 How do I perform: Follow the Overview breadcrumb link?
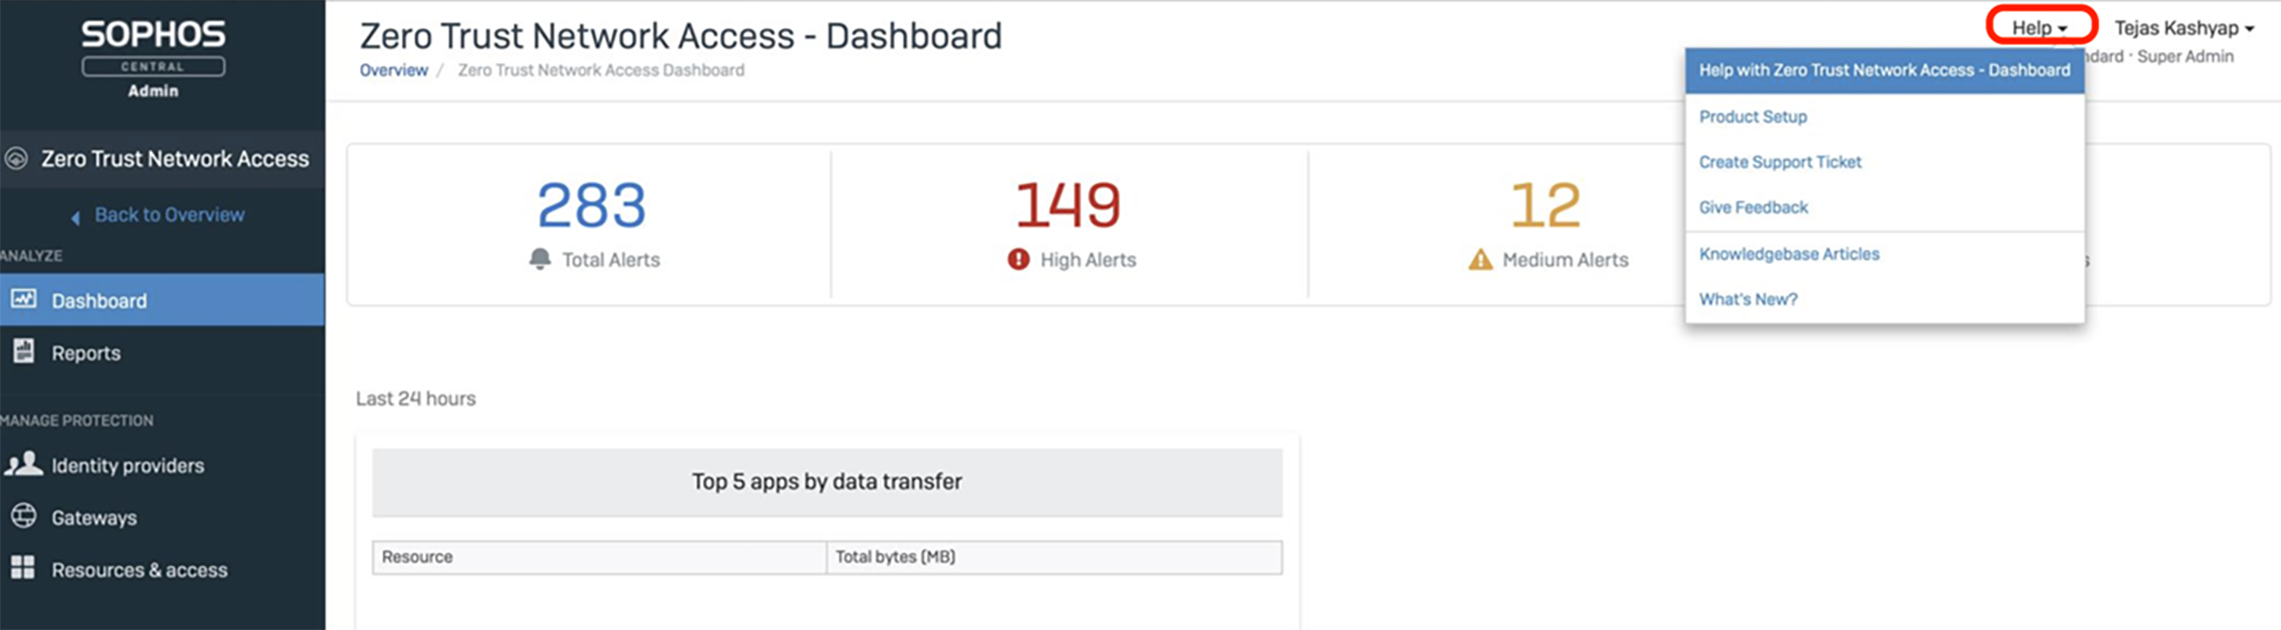(x=393, y=70)
